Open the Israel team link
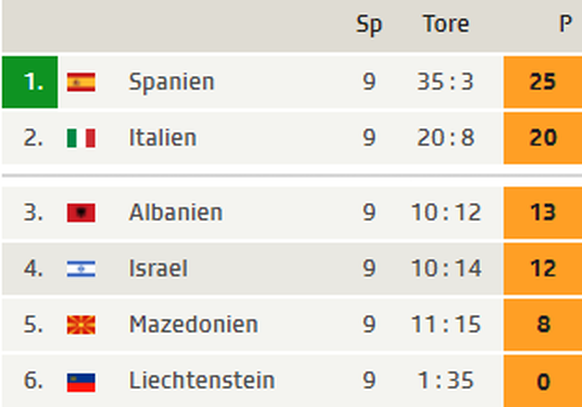Image resolution: width=582 pixels, height=407 pixels. (158, 268)
